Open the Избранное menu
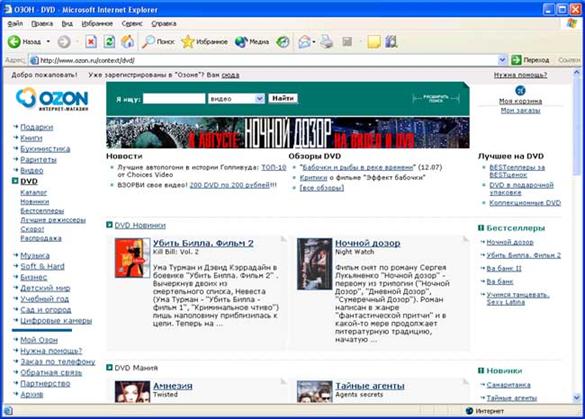Screen dimensions: 585x419 pyautogui.click(x=97, y=24)
